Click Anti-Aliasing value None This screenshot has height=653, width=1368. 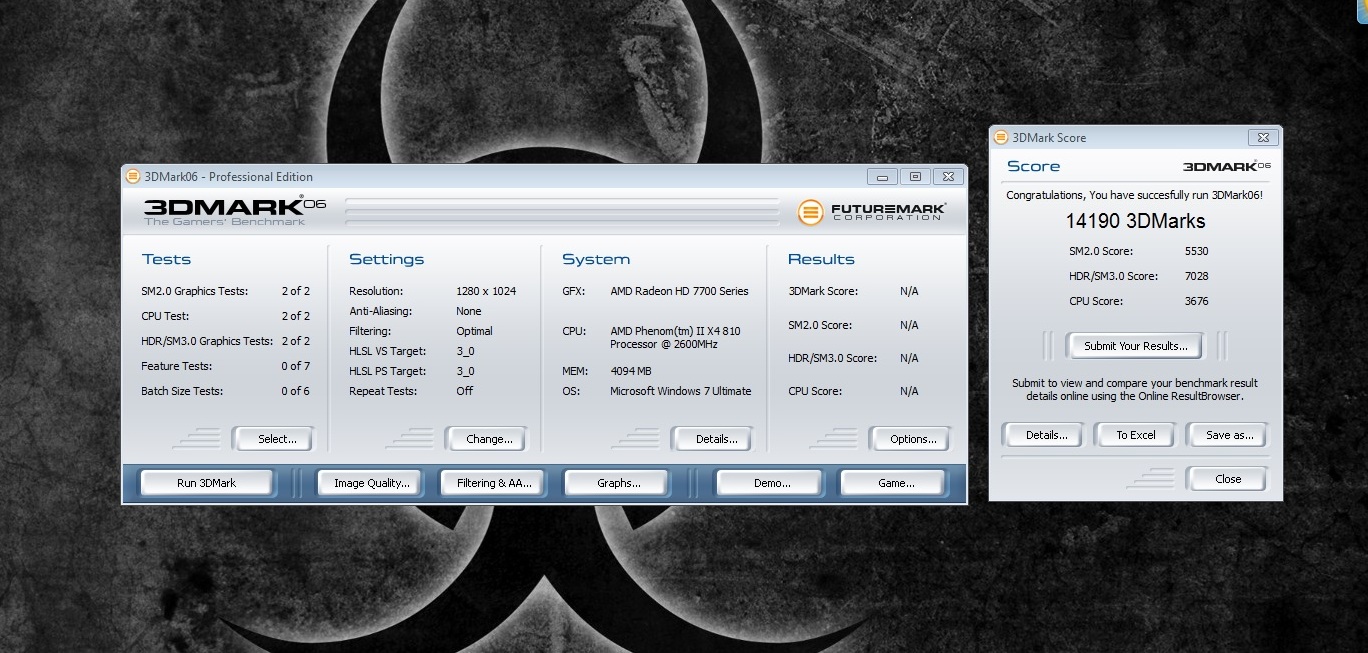[469, 311]
